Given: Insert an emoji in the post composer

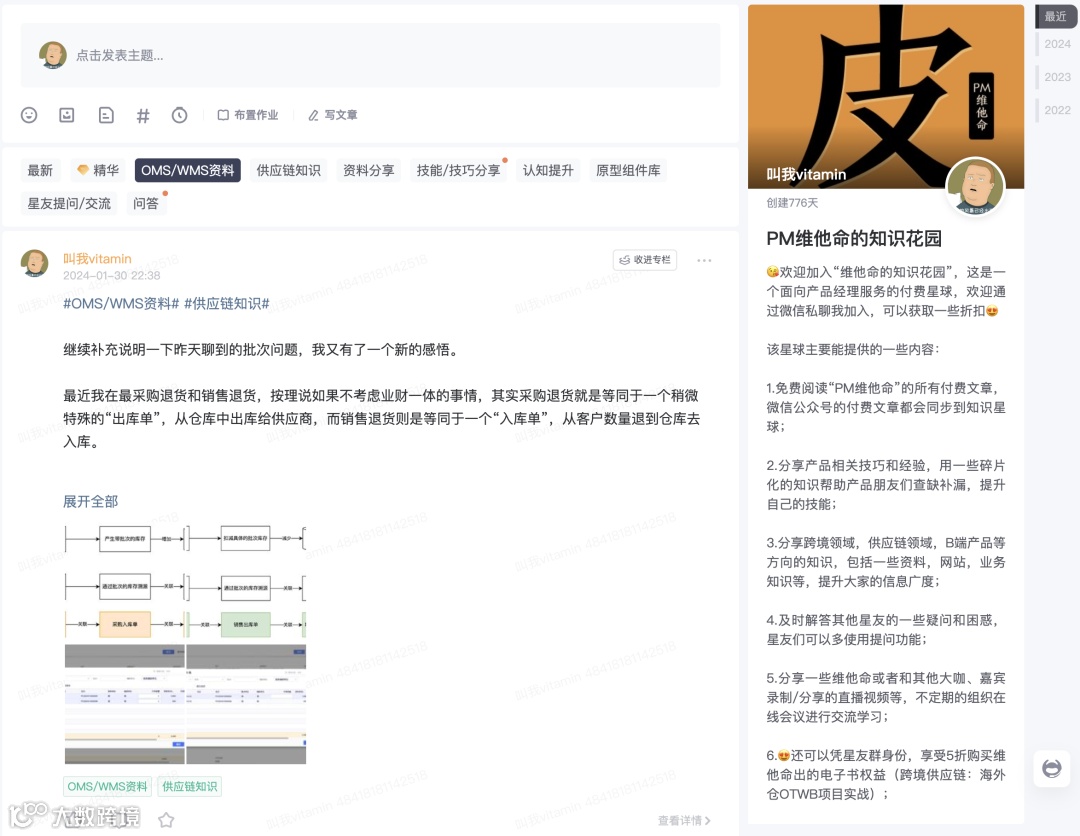Looking at the screenshot, I should click(x=28, y=115).
